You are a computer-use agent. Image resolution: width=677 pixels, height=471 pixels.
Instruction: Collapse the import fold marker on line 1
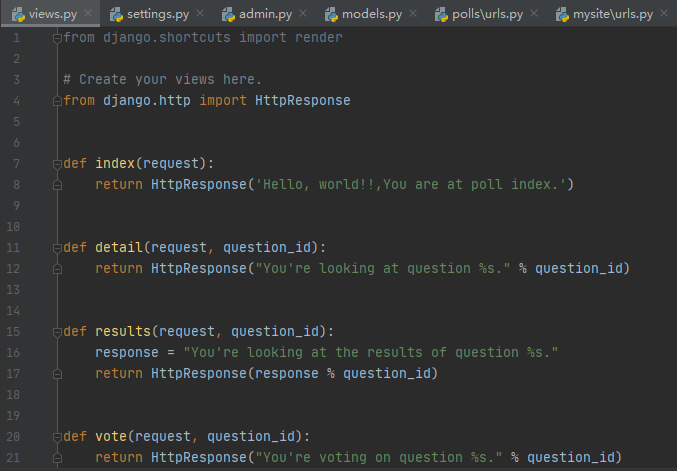click(x=56, y=37)
